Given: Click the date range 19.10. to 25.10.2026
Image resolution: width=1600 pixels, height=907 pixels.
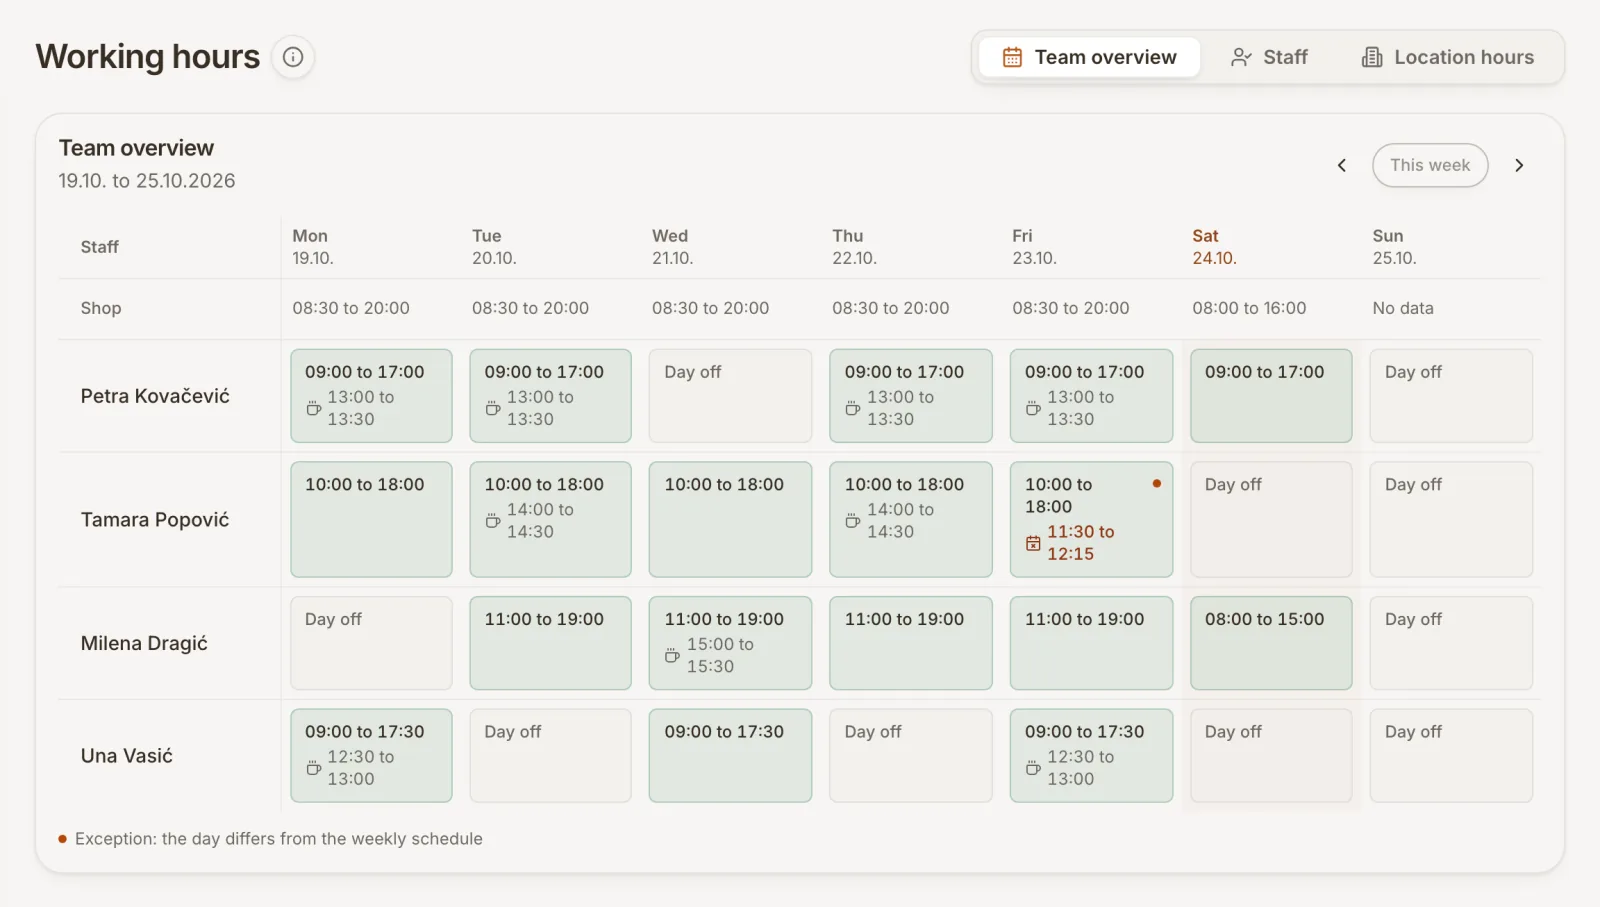Looking at the screenshot, I should 147,181.
